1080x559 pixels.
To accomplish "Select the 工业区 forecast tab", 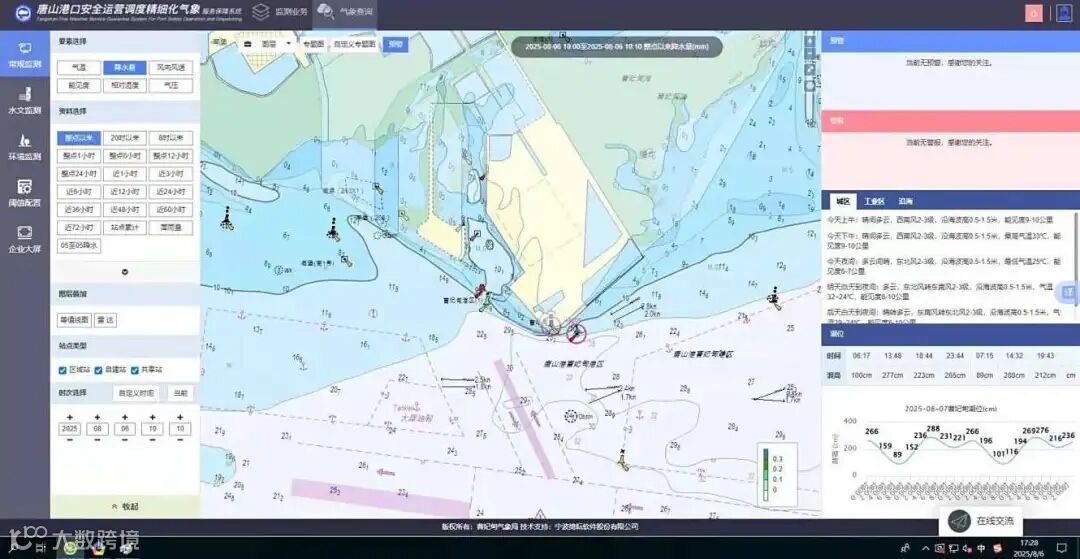I will pyautogui.click(x=874, y=202).
